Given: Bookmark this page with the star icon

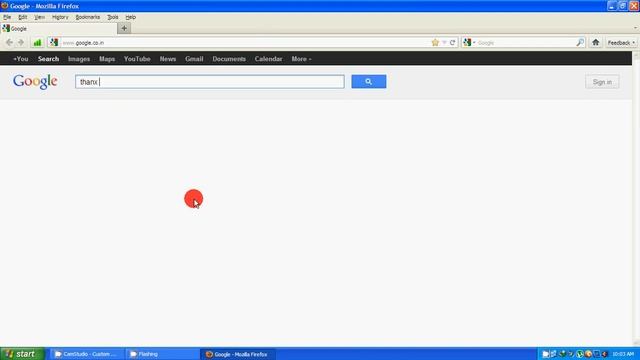Looking at the screenshot, I should point(435,42).
